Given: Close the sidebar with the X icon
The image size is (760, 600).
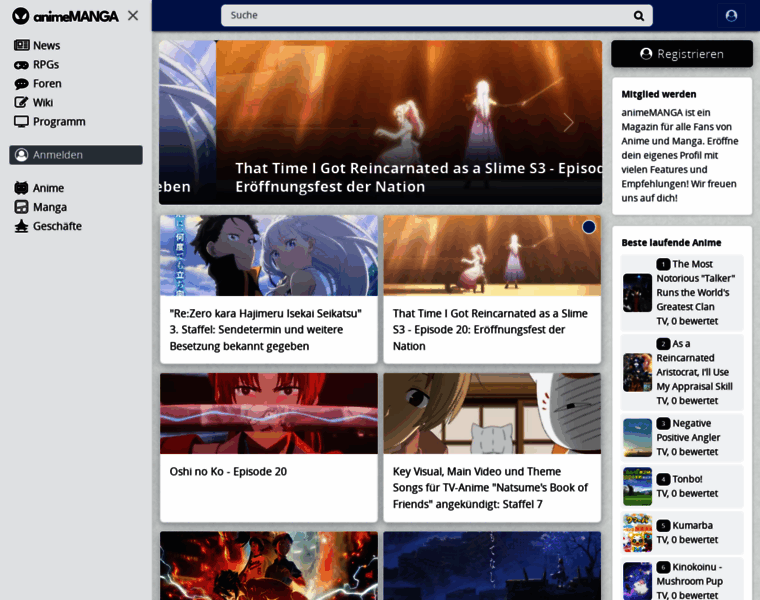Looking at the screenshot, I should (x=133, y=16).
